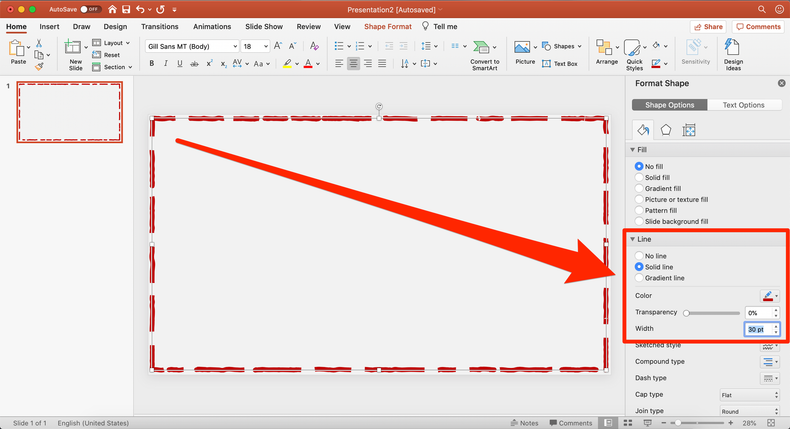790x429 pixels.
Task: Open the ribbon Comments button
Action: tap(758, 27)
